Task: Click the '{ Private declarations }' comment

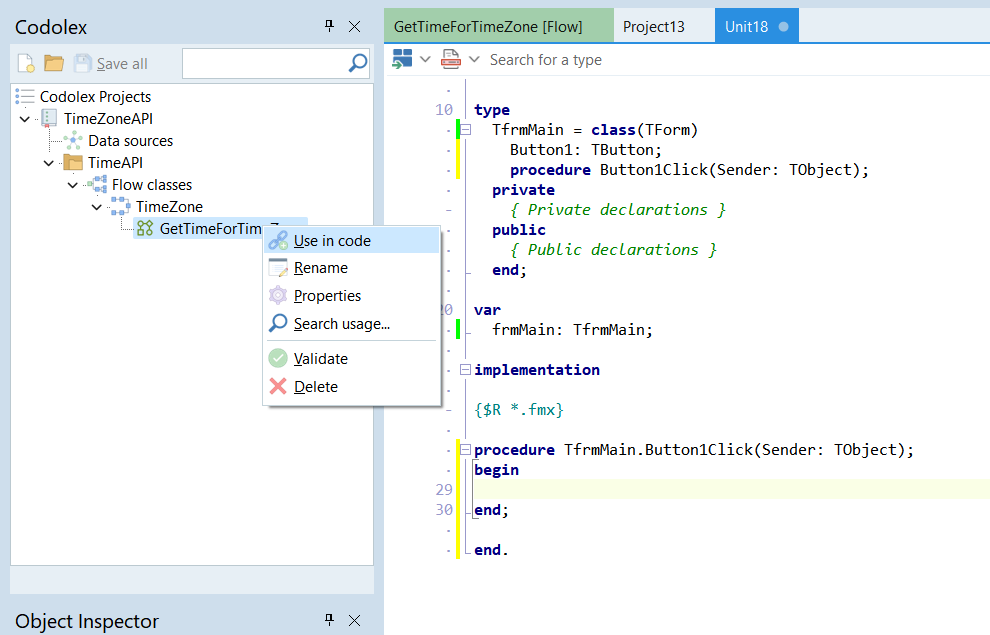Action: coord(617,210)
